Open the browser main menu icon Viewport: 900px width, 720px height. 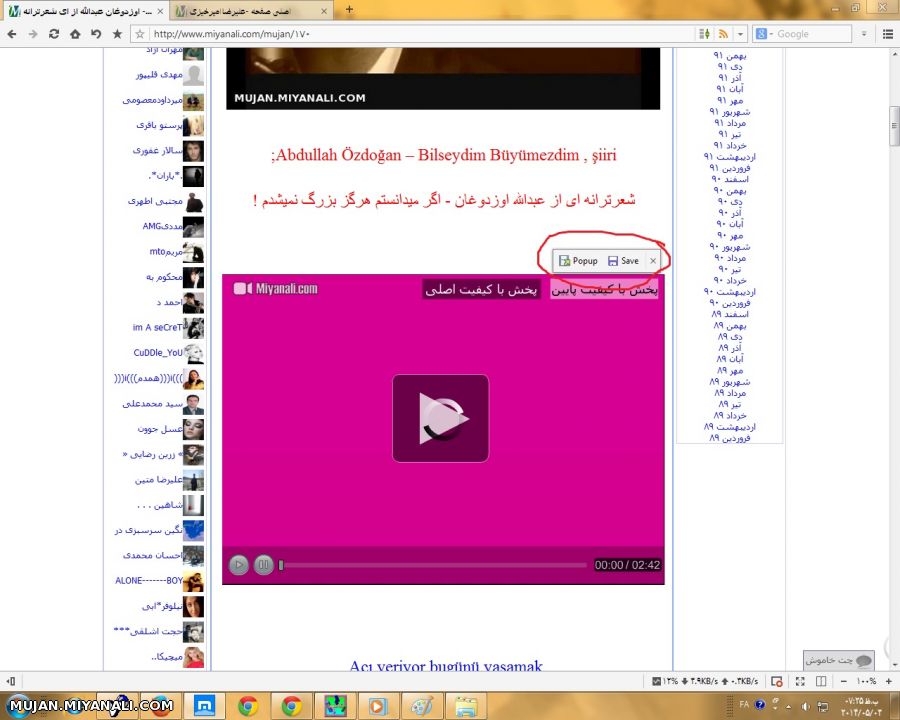coord(887,34)
